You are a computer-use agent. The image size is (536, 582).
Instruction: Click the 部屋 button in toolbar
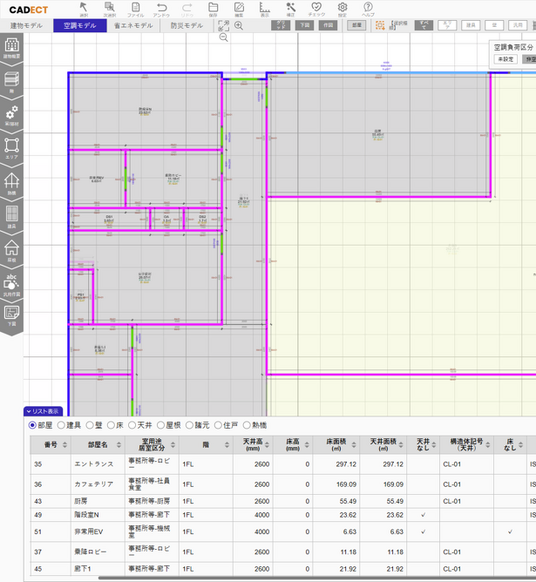coord(357,25)
